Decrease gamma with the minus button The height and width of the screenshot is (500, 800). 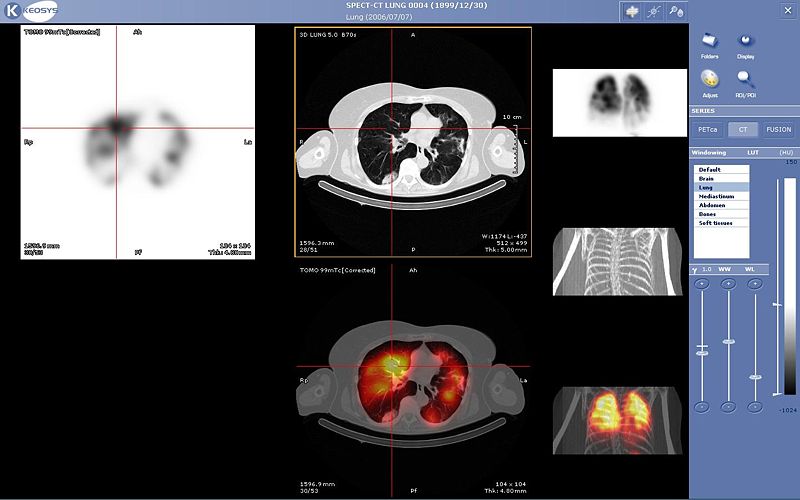coord(702,407)
